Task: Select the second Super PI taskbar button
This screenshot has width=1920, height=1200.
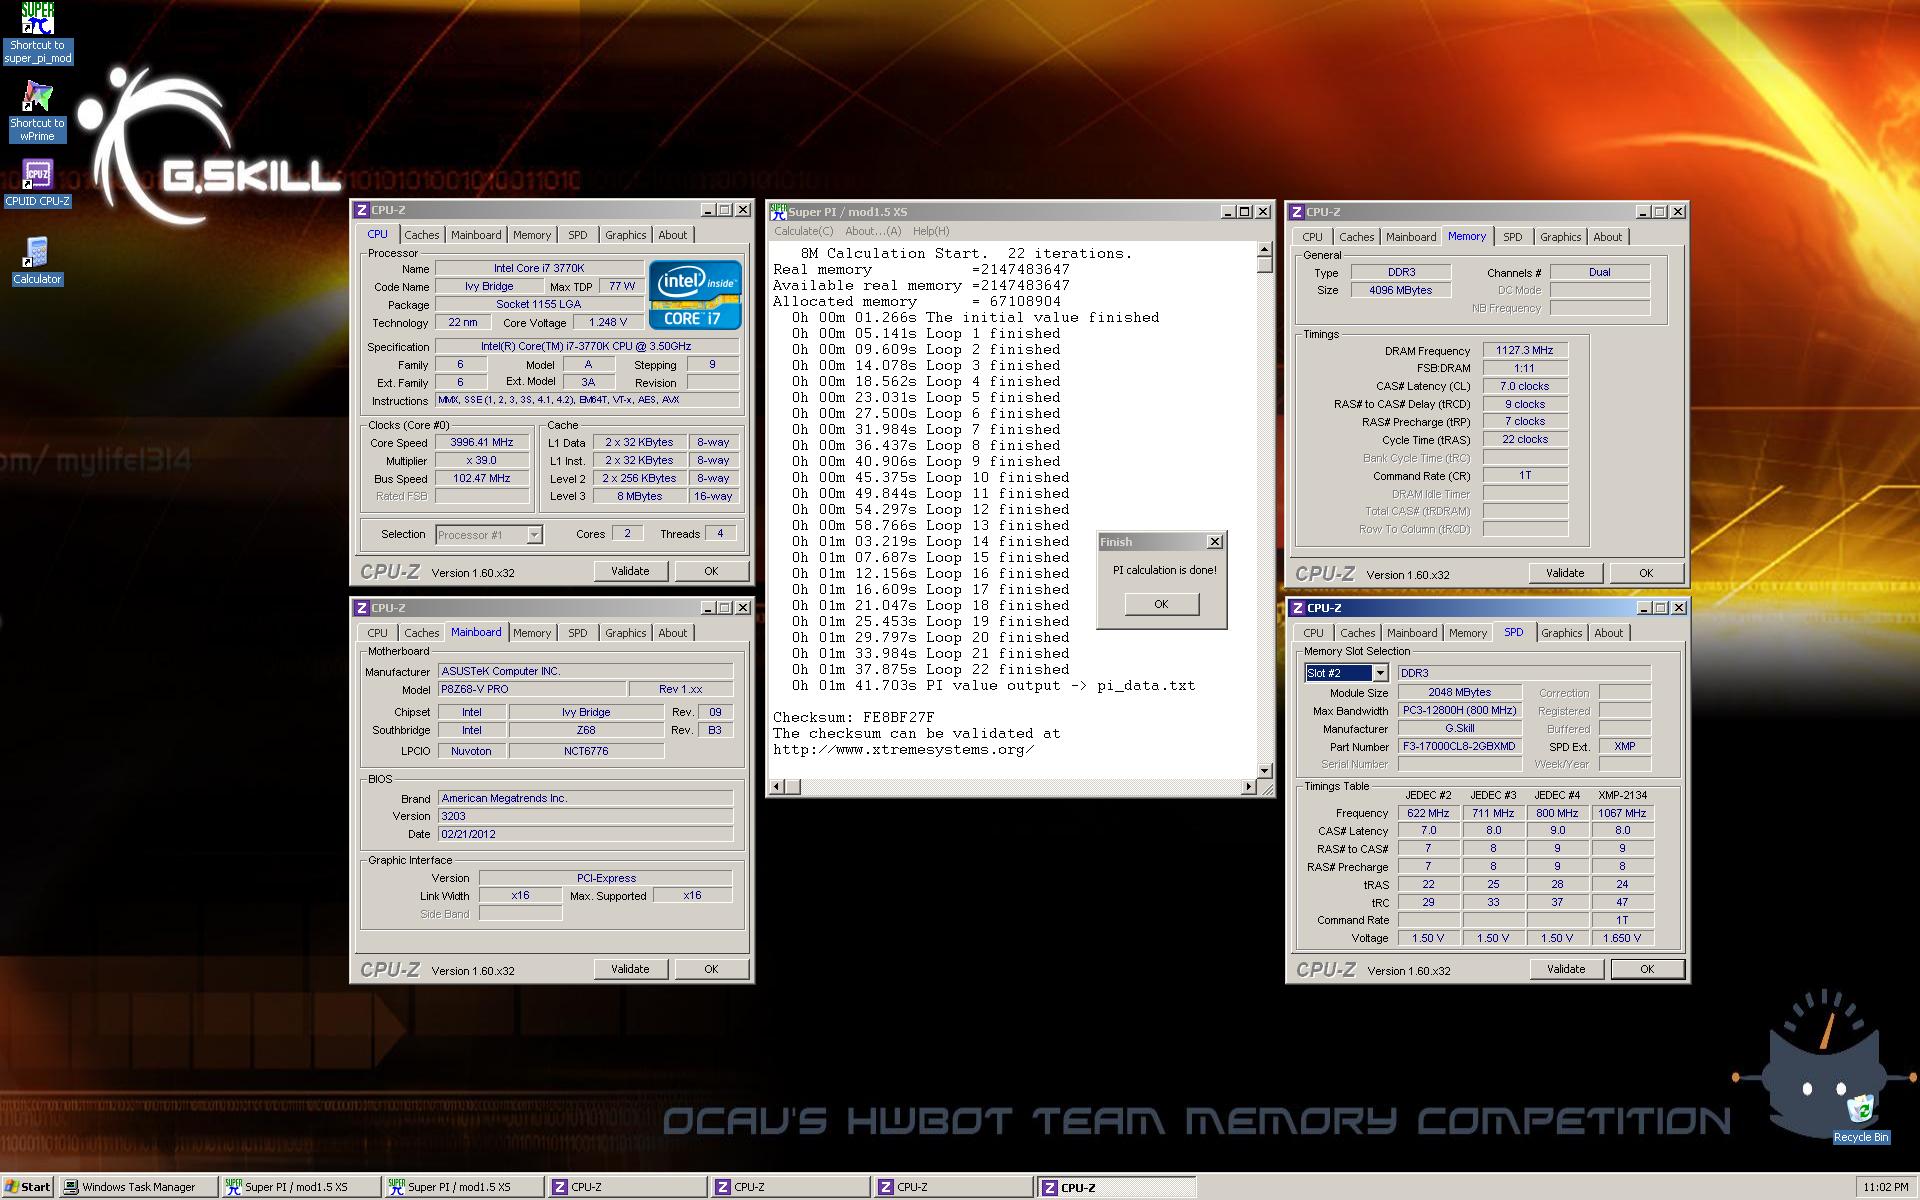Action: tap(464, 1187)
